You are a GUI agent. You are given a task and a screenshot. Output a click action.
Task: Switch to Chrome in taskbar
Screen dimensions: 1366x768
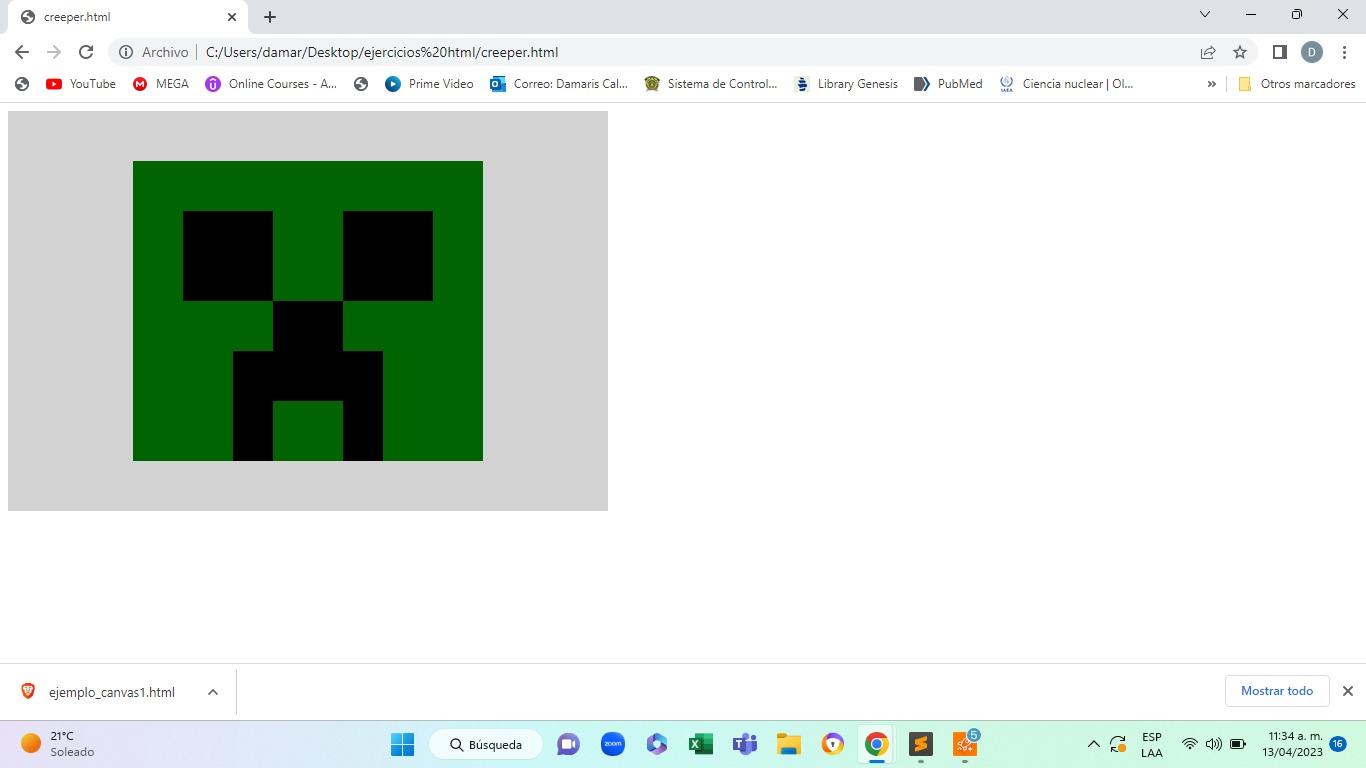tap(877, 744)
